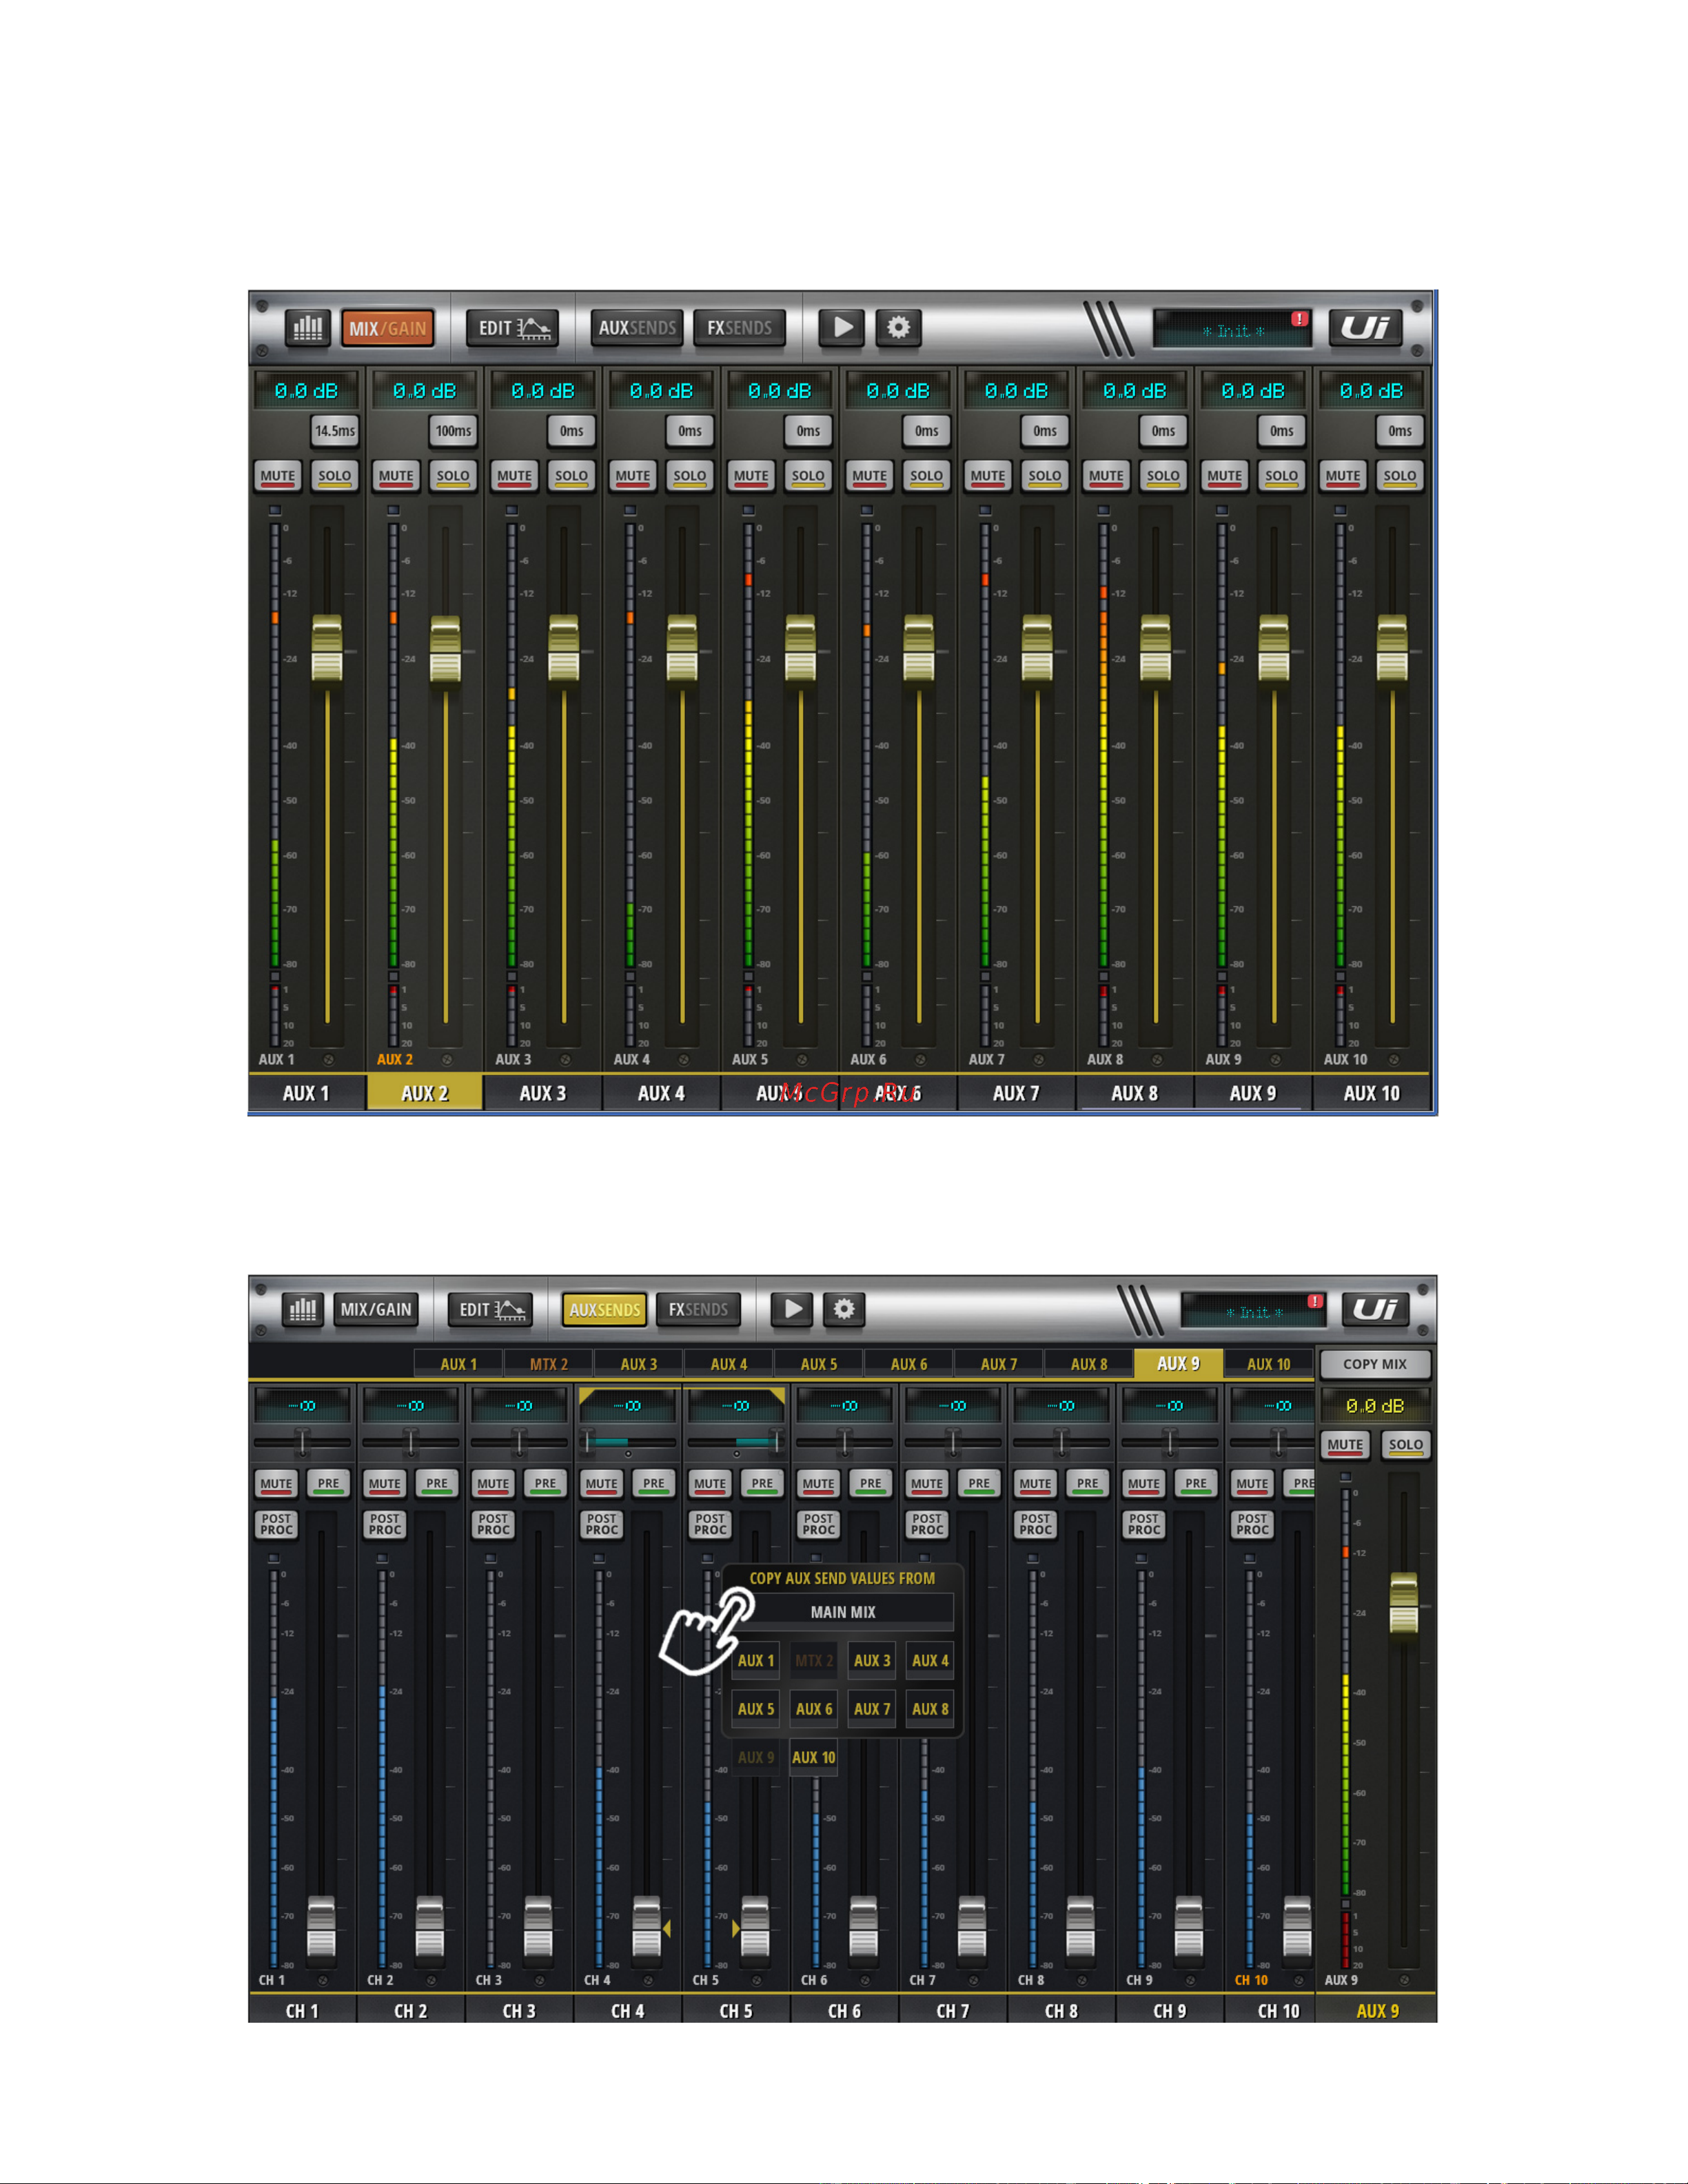Viewport: 1688px width, 2184px height.
Task: Select AUX 5 tab in aux sends row
Action: pyautogui.click(x=819, y=1364)
